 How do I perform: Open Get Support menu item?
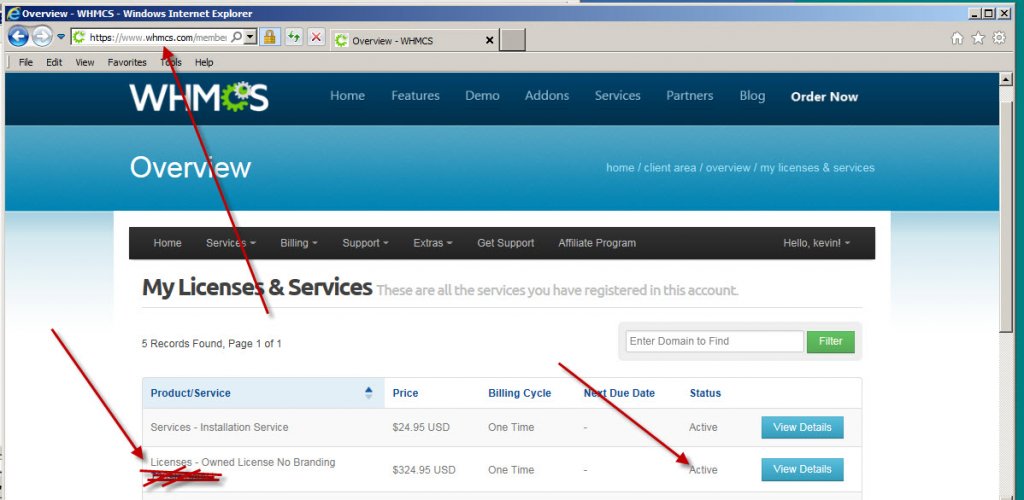505,243
